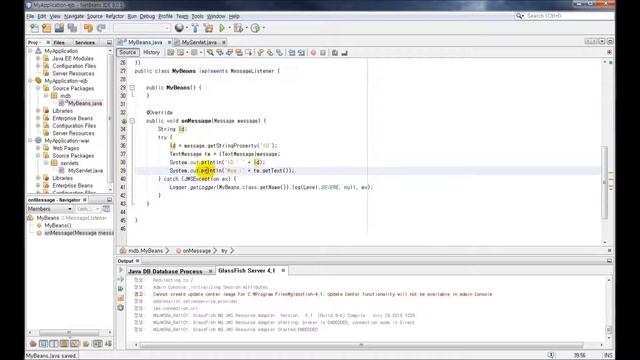Toggle Show Non-Public Members filter in Navigator
640x360 pixels.
(64, 344)
